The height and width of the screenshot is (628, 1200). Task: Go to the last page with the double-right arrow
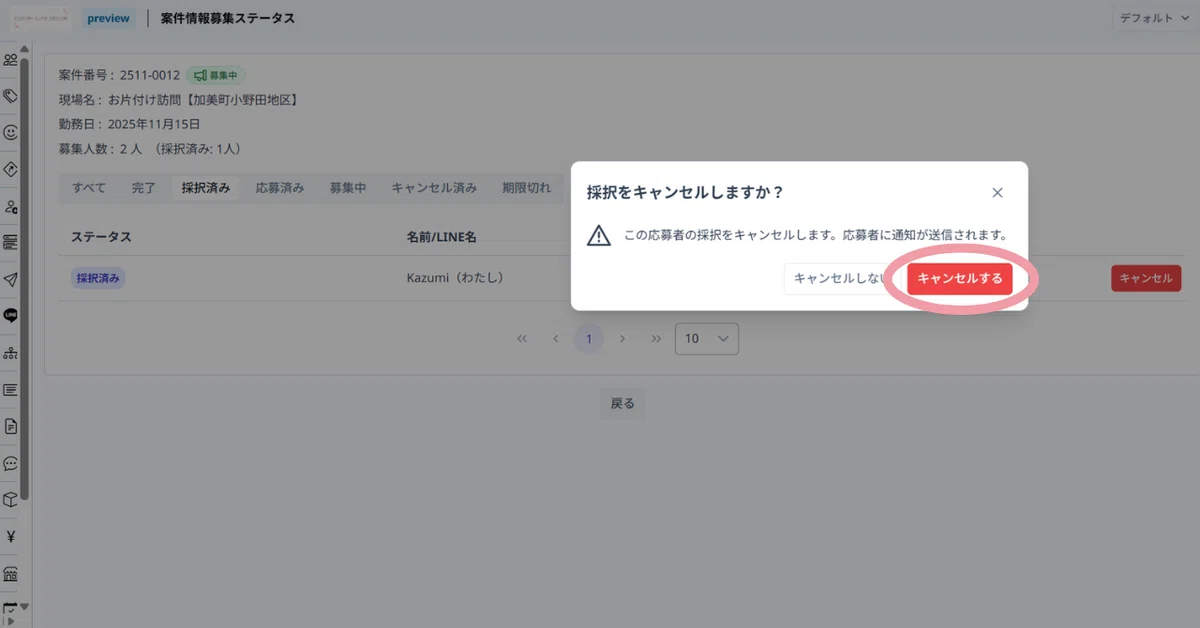(x=656, y=338)
